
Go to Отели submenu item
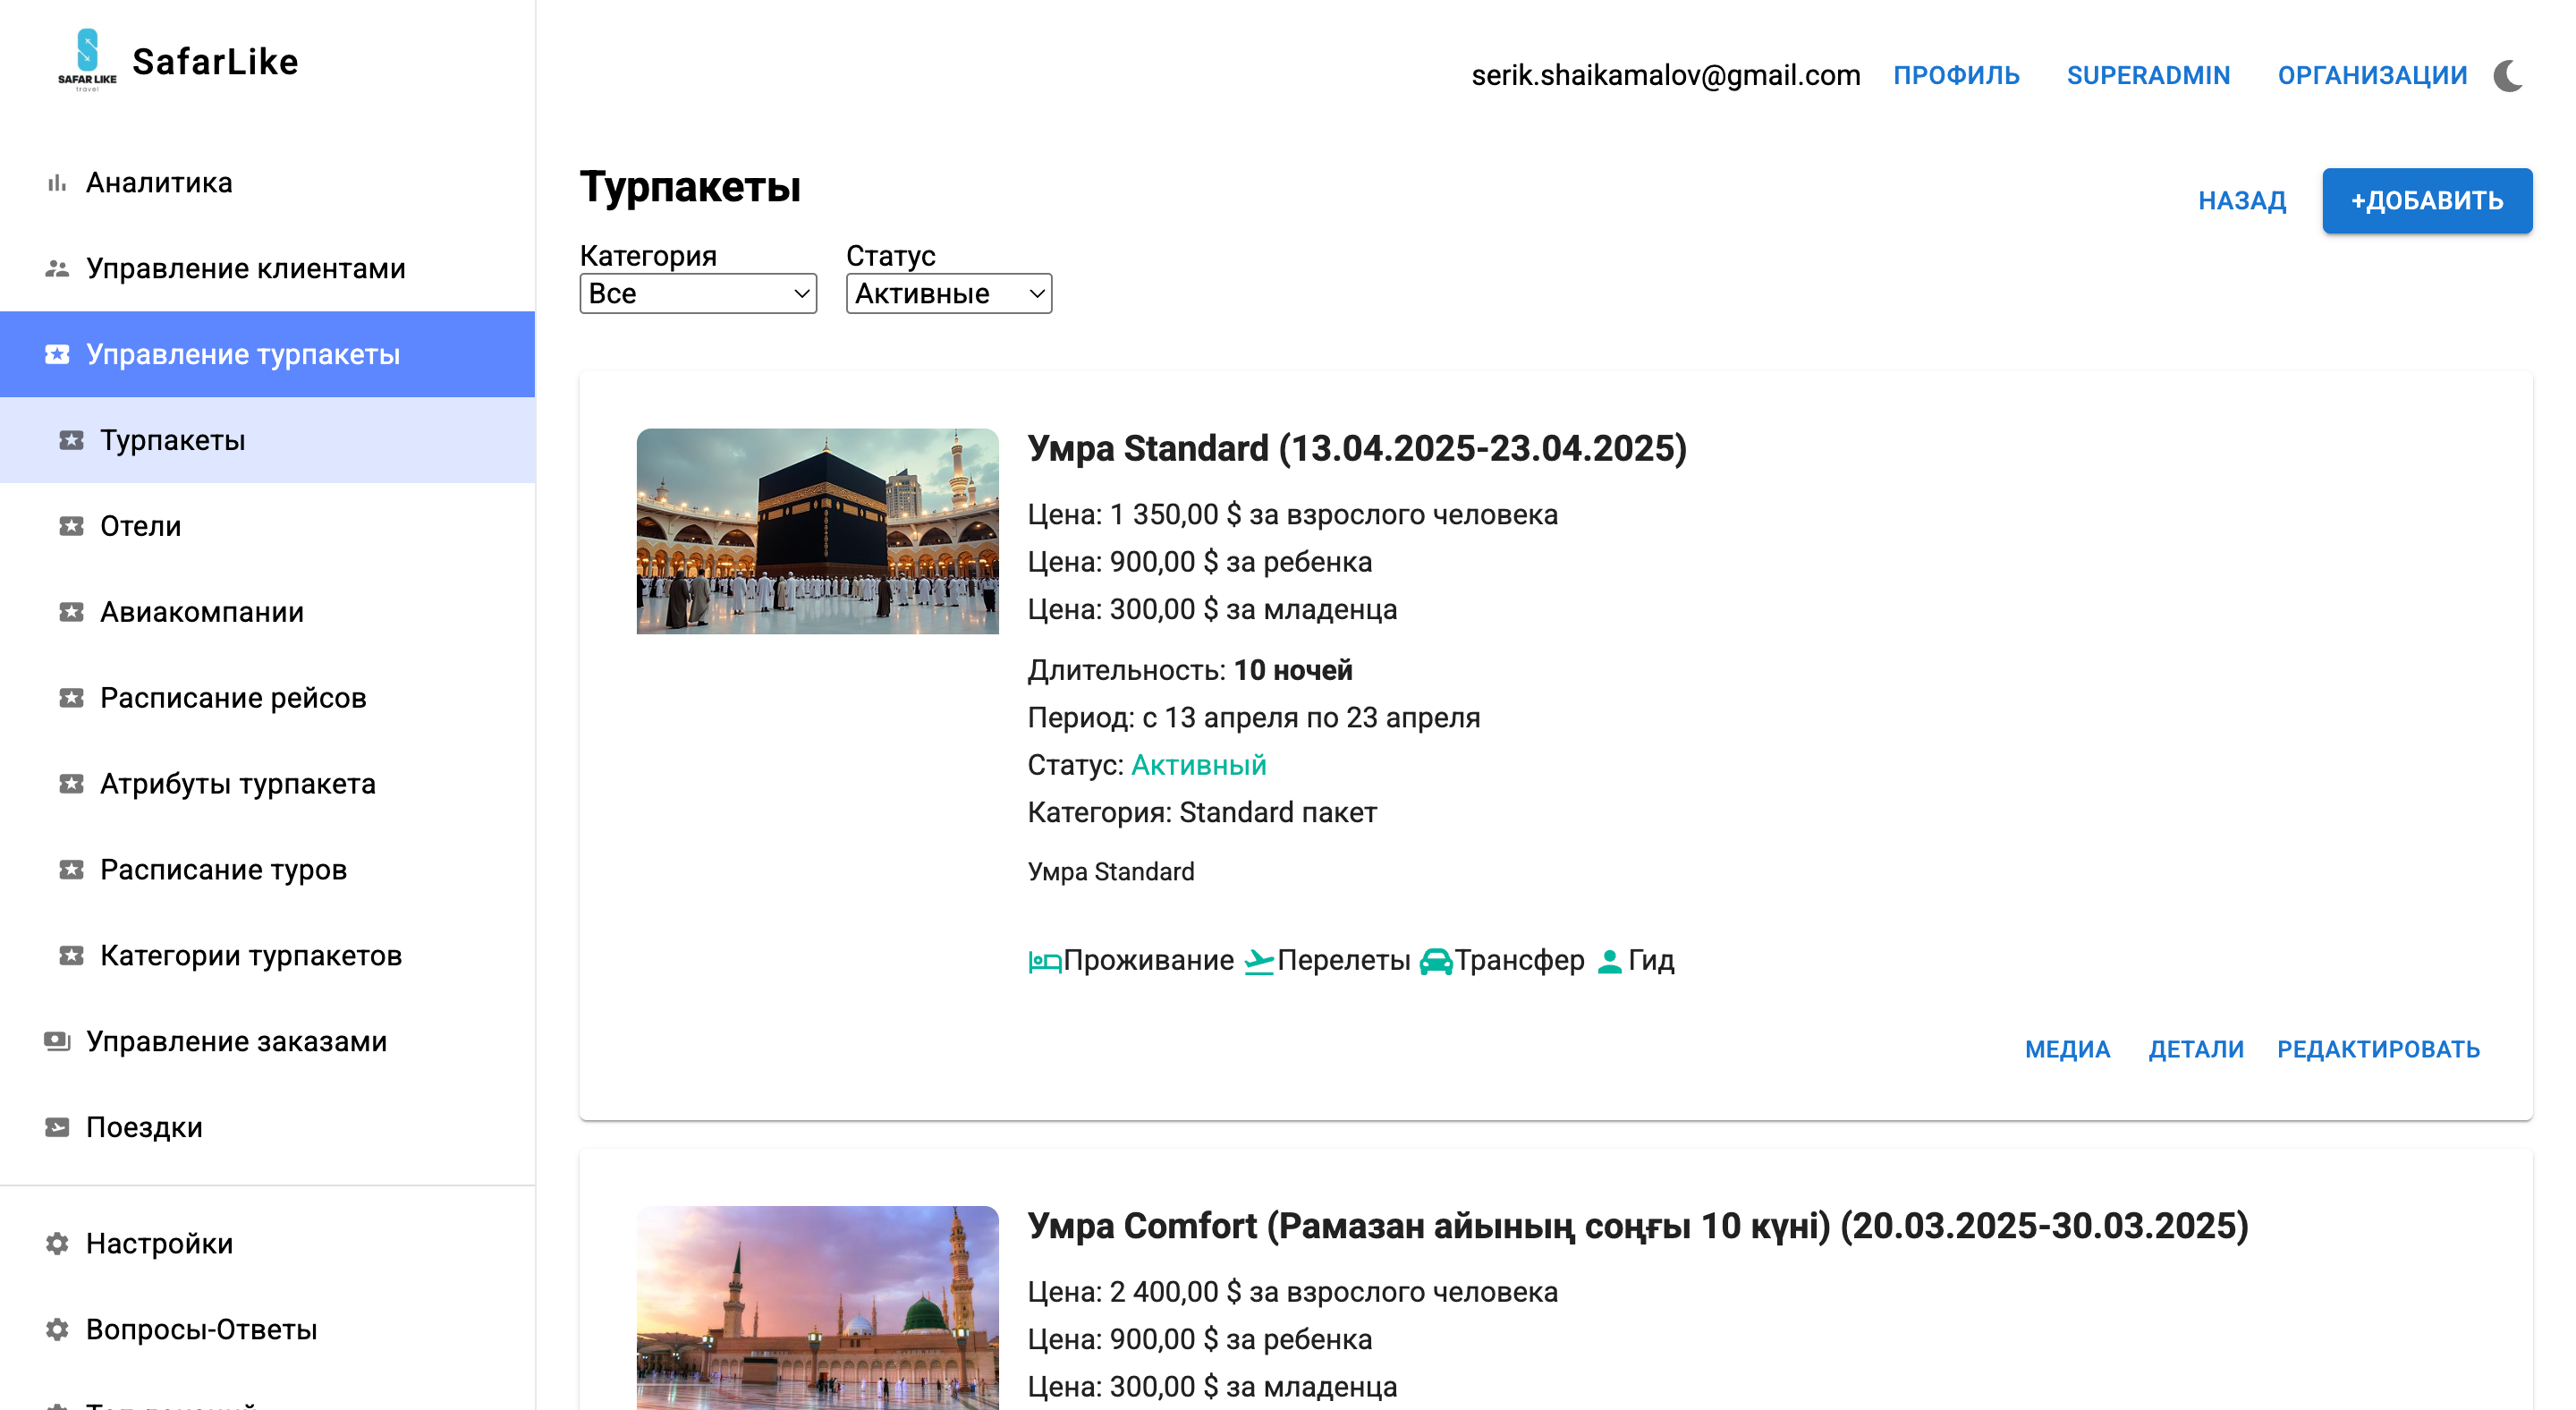tap(267, 527)
